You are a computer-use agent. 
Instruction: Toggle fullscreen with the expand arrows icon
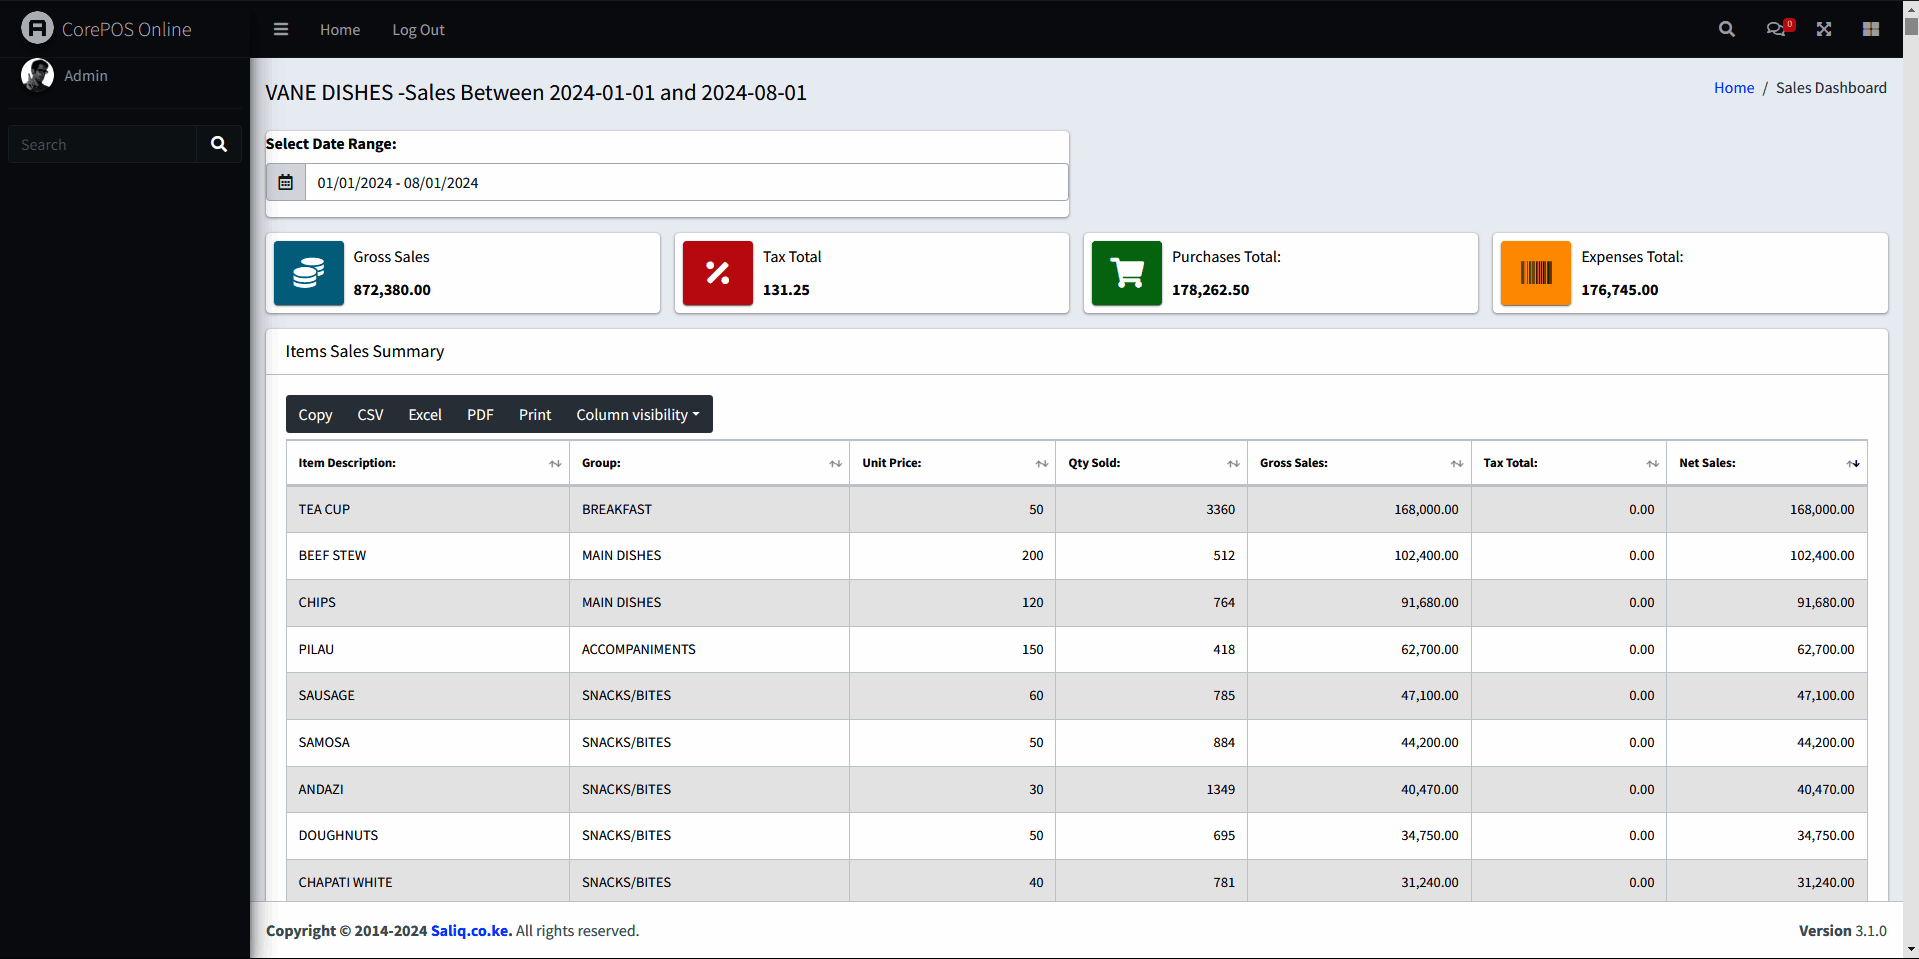pos(1824,30)
